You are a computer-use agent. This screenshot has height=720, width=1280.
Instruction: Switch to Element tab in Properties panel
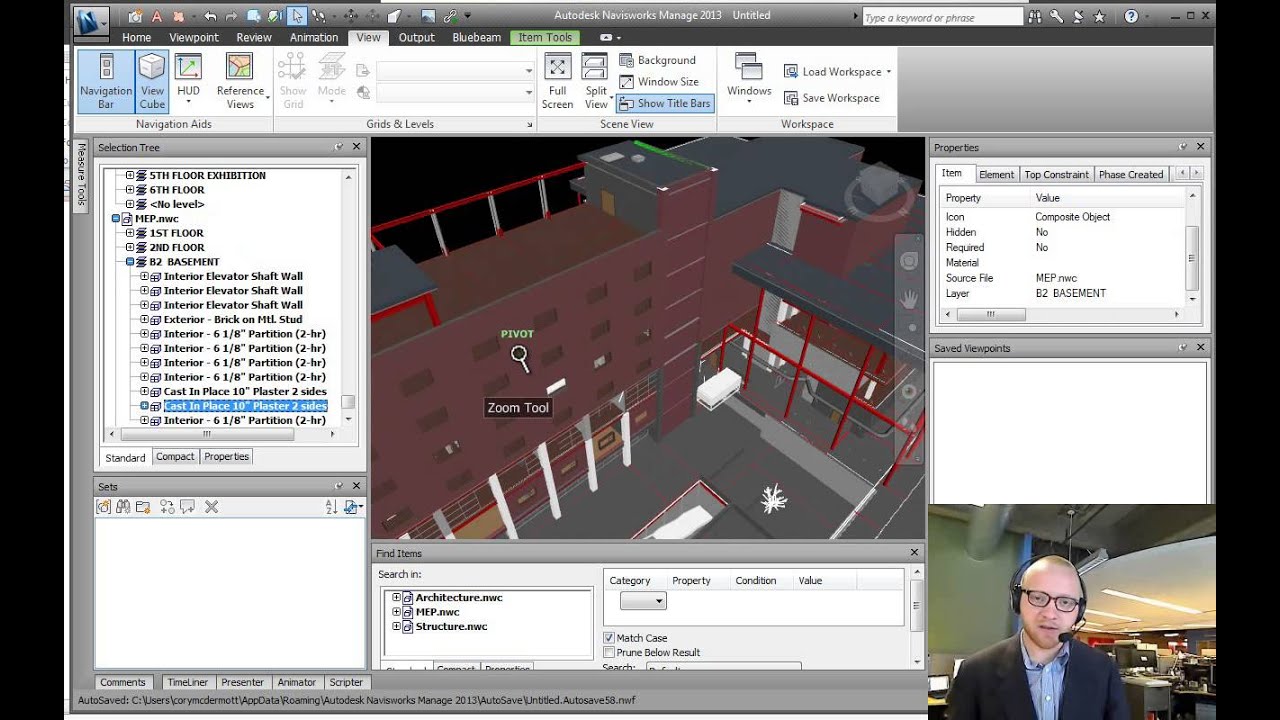pos(996,174)
